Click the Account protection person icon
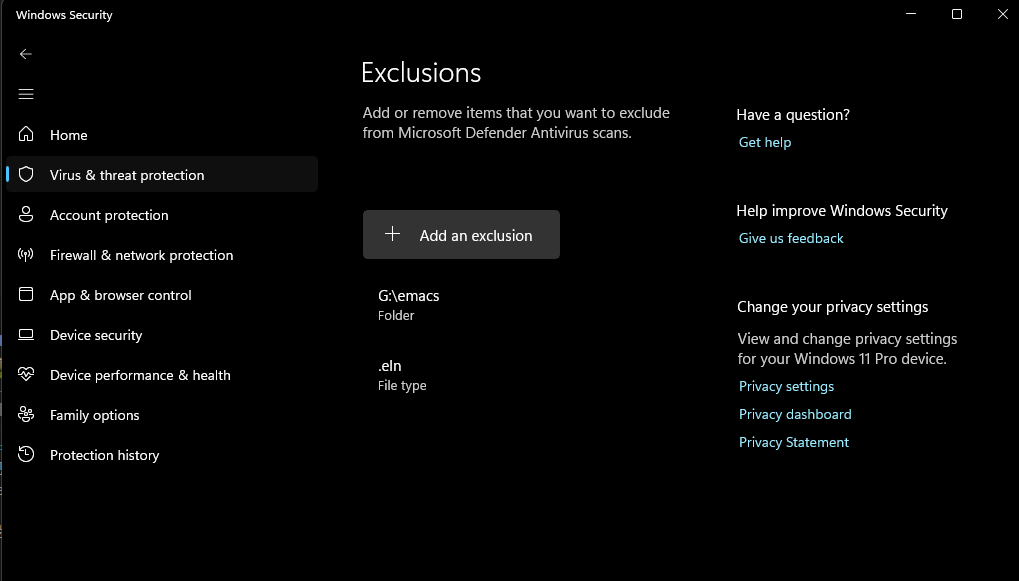This screenshot has height=581, width=1019. pyautogui.click(x=26, y=214)
